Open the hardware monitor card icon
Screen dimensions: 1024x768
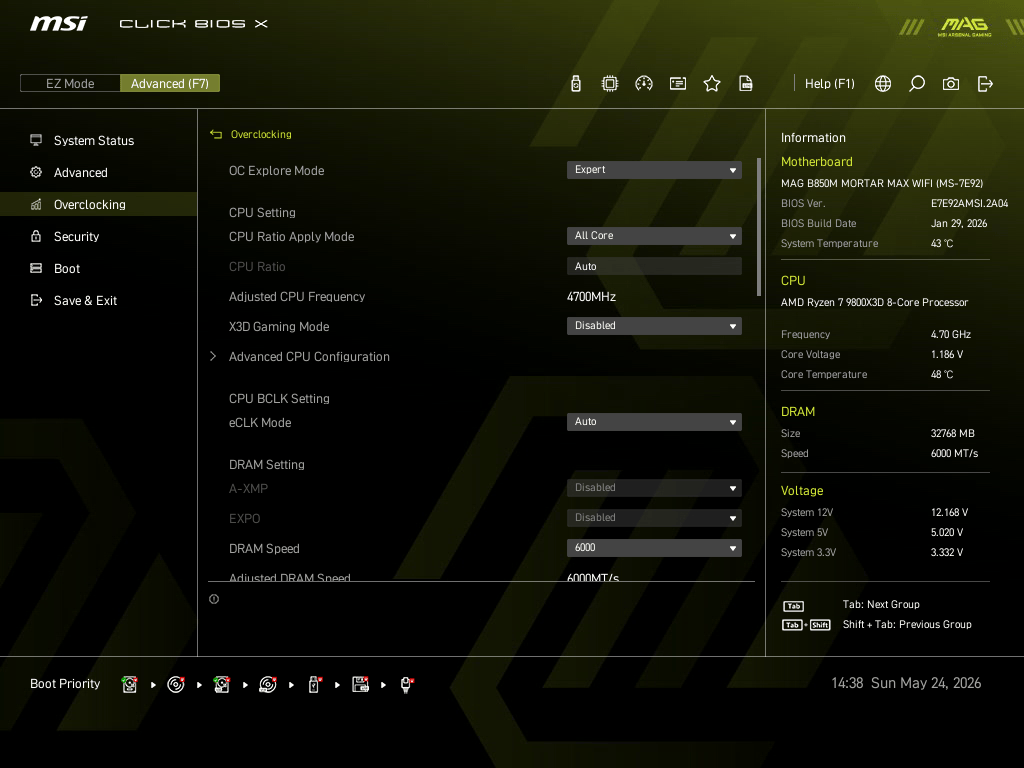678,84
